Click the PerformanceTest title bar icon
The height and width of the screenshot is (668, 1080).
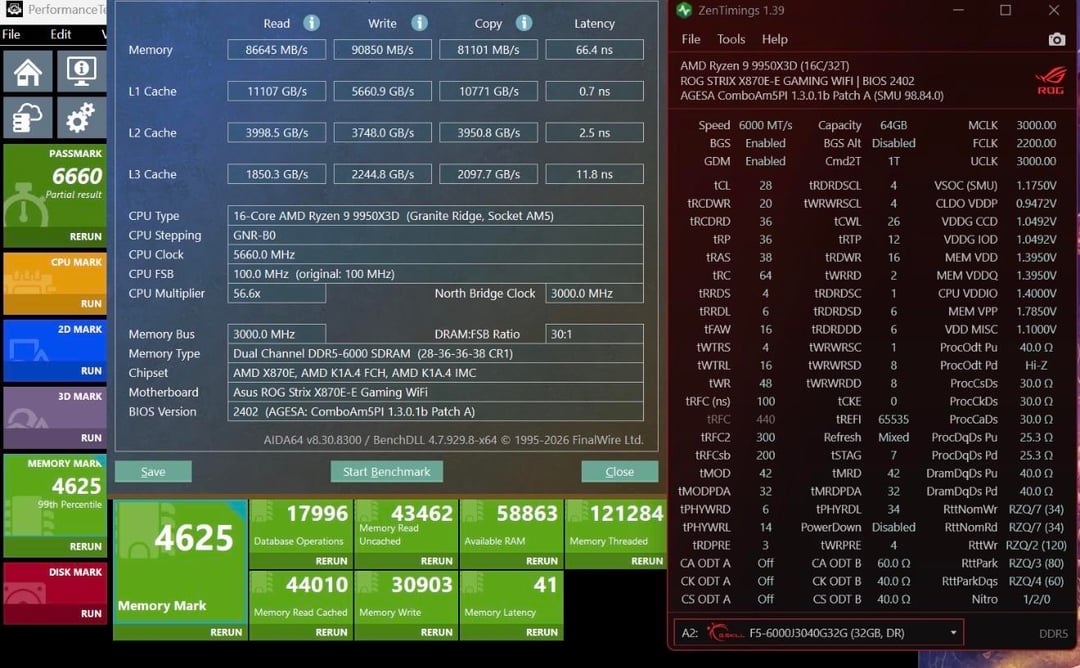tap(14, 10)
